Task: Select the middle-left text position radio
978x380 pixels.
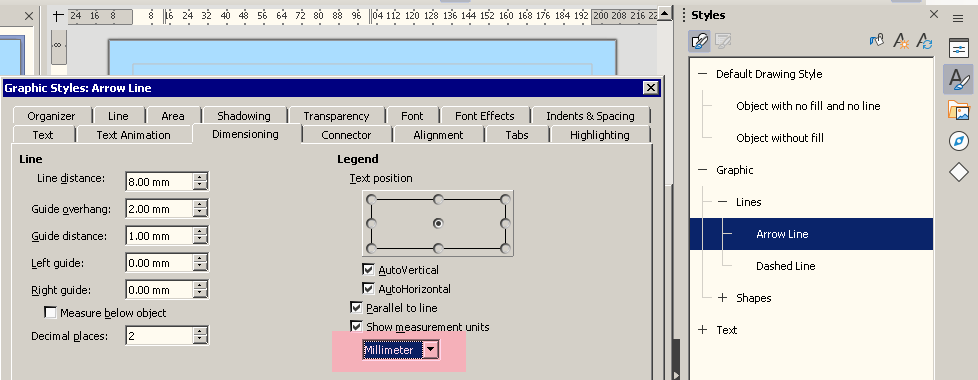Action: pyautogui.click(x=372, y=223)
